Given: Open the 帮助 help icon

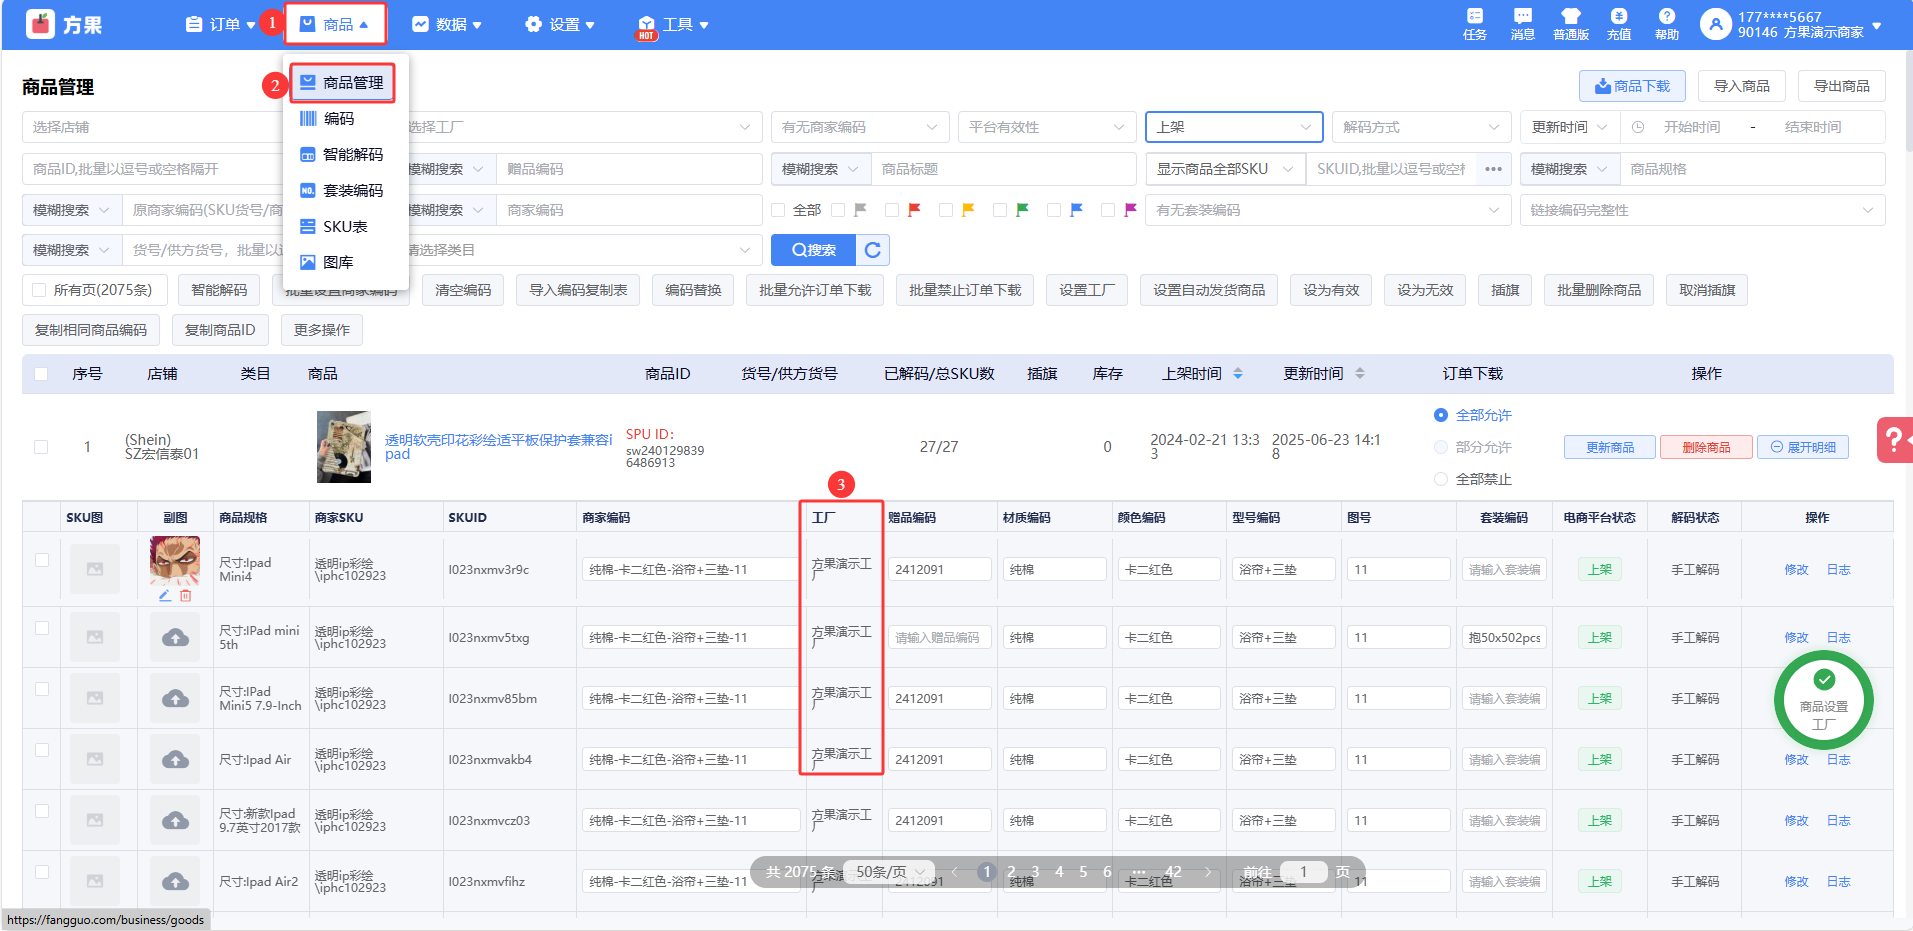Looking at the screenshot, I should pyautogui.click(x=1666, y=23).
